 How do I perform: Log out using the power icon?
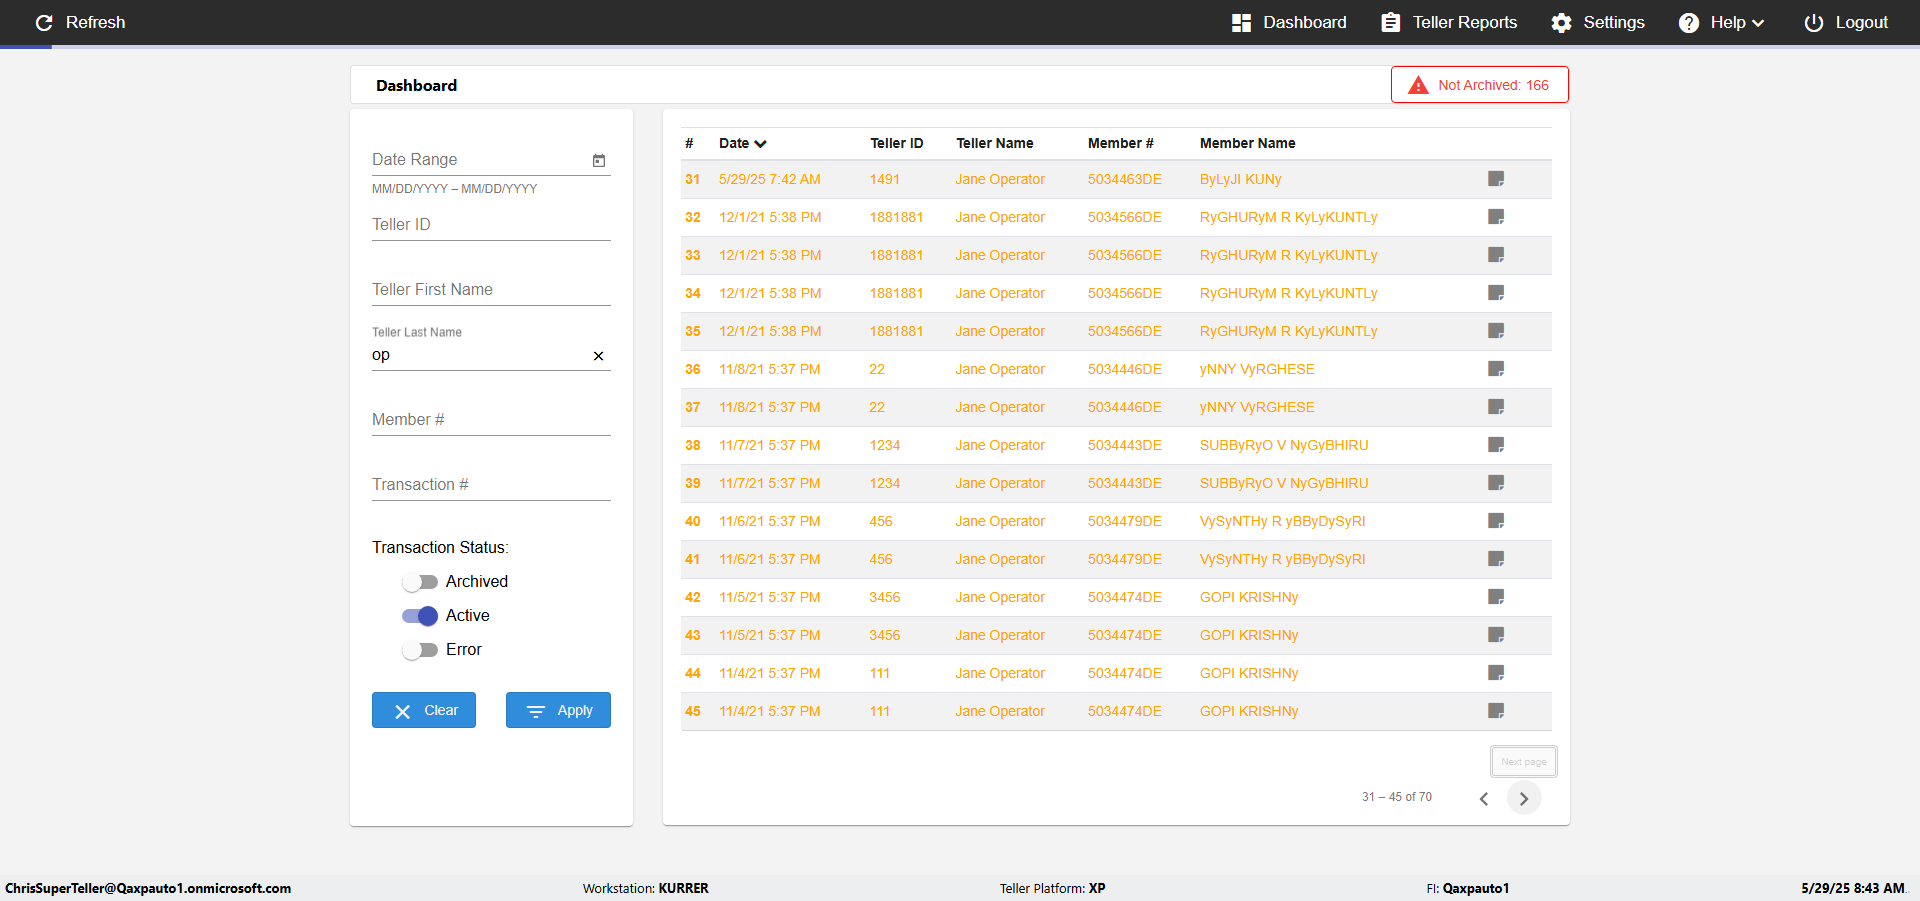[x=1813, y=22]
